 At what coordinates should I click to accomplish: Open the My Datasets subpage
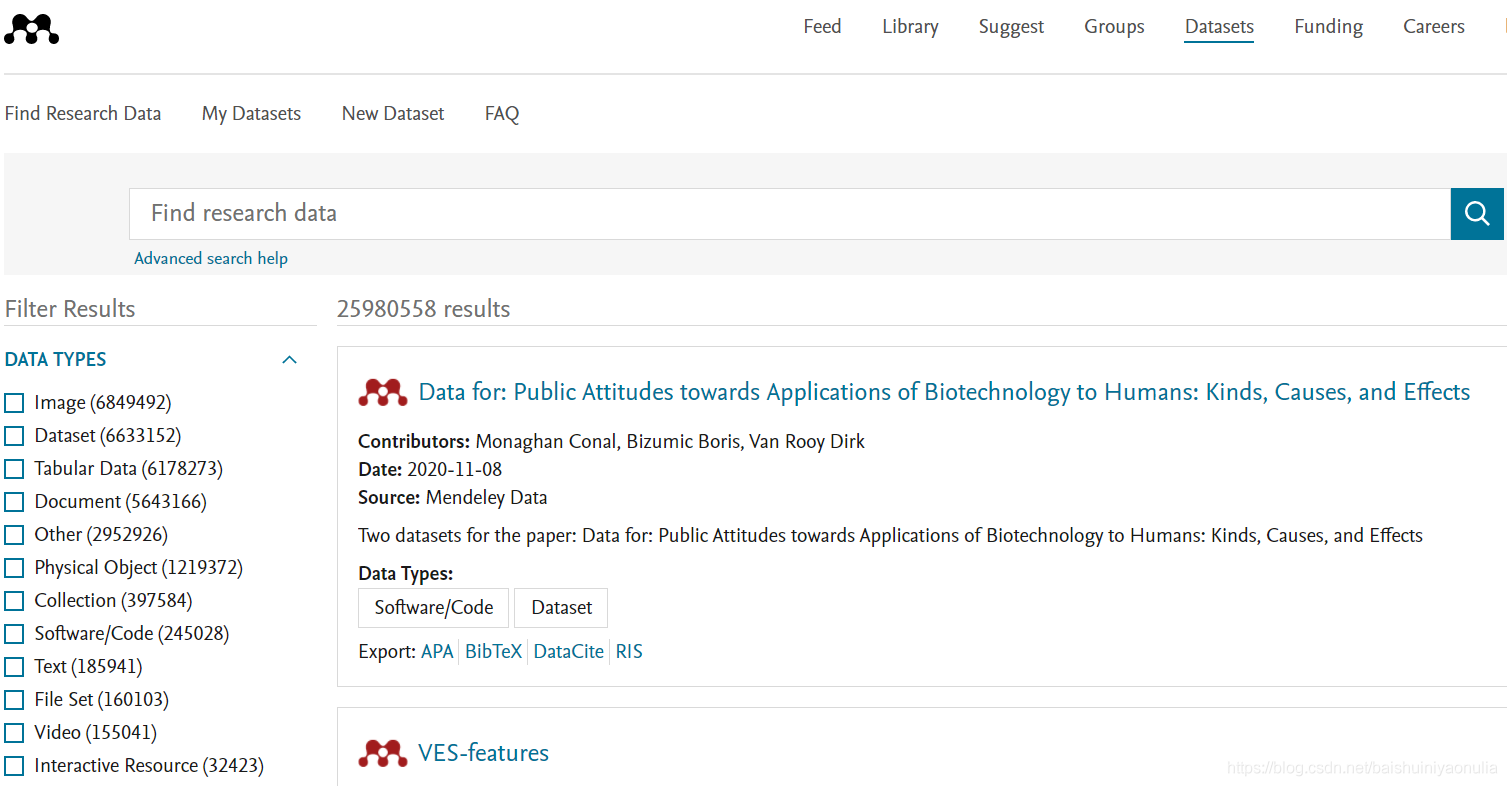pyautogui.click(x=251, y=114)
